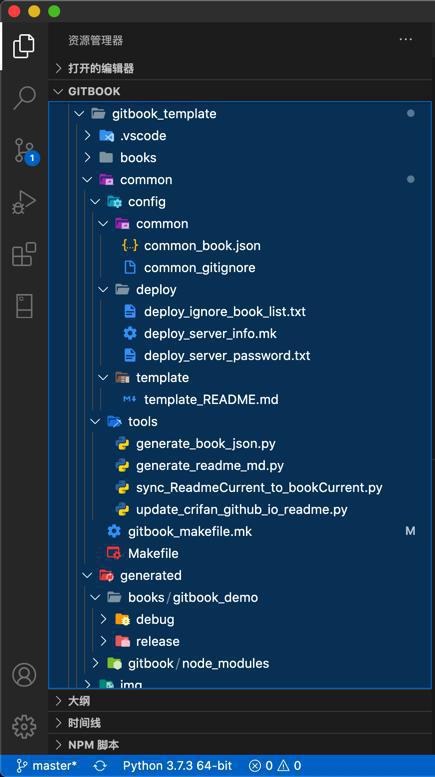Collapse the deploy folder chevron
This screenshot has width=435, height=777.
(x=103, y=289)
